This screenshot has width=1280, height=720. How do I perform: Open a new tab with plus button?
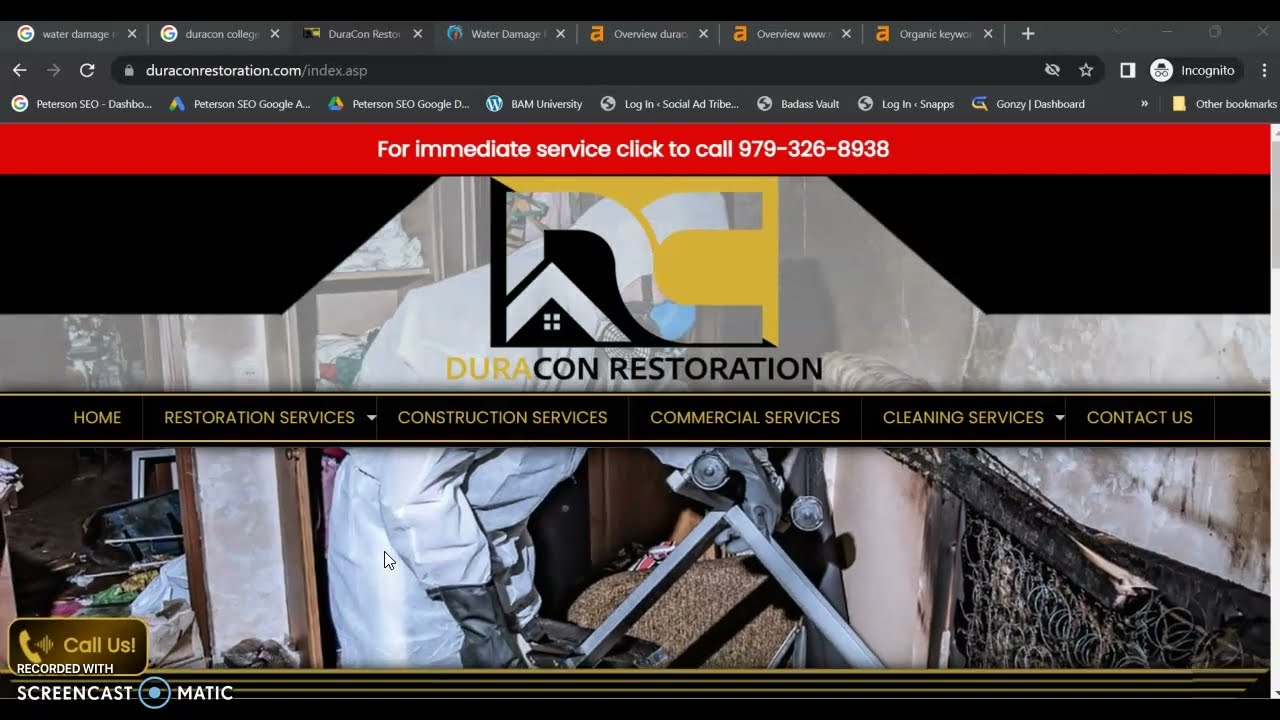click(1027, 34)
